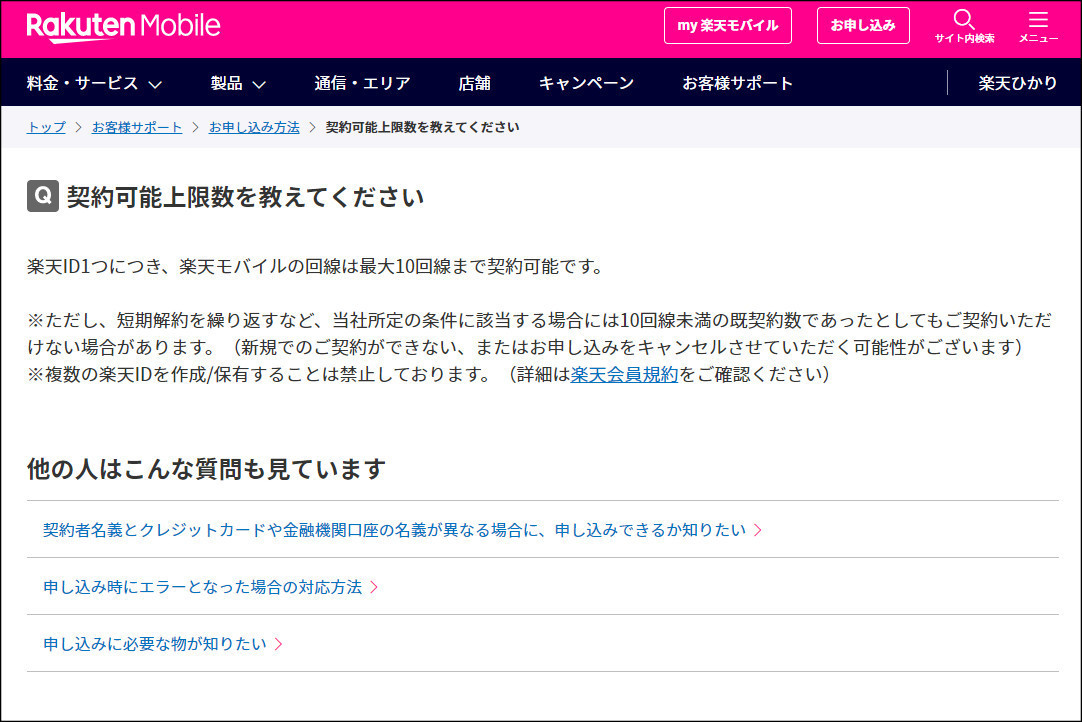Go to お客様サポート breadcrumb link
The width and height of the screenshot is (1082, 722).
tap(137, 127)
